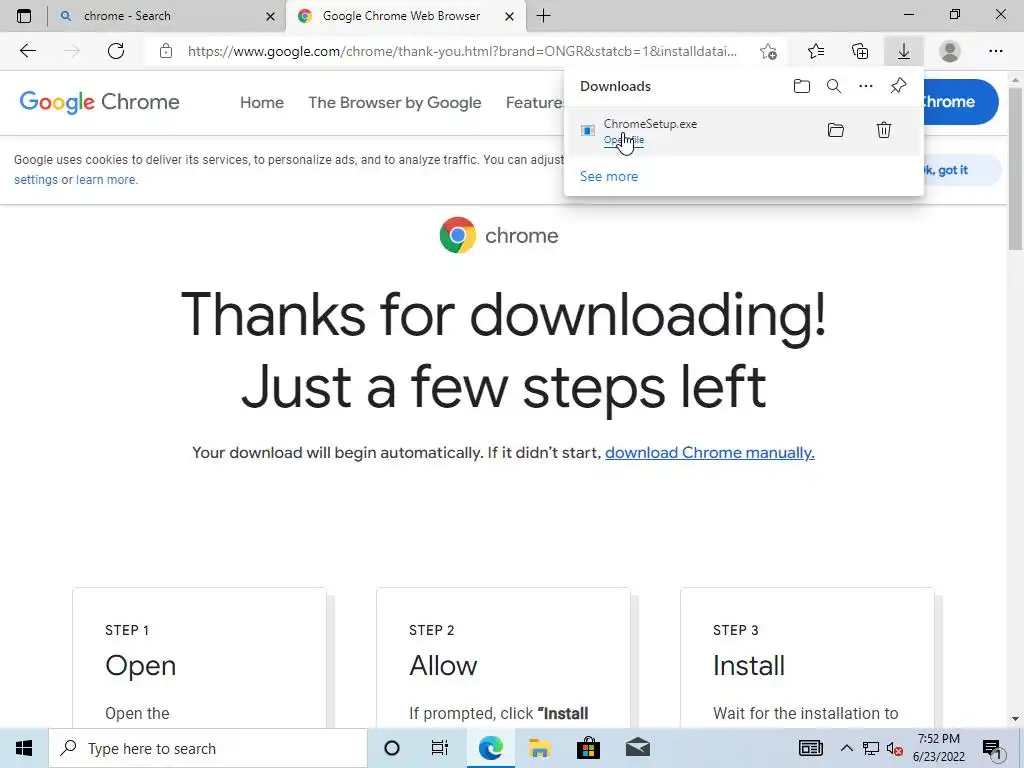1024x768 pixels.
Task: Go back to the previous page
Action: tap(27, 51)
